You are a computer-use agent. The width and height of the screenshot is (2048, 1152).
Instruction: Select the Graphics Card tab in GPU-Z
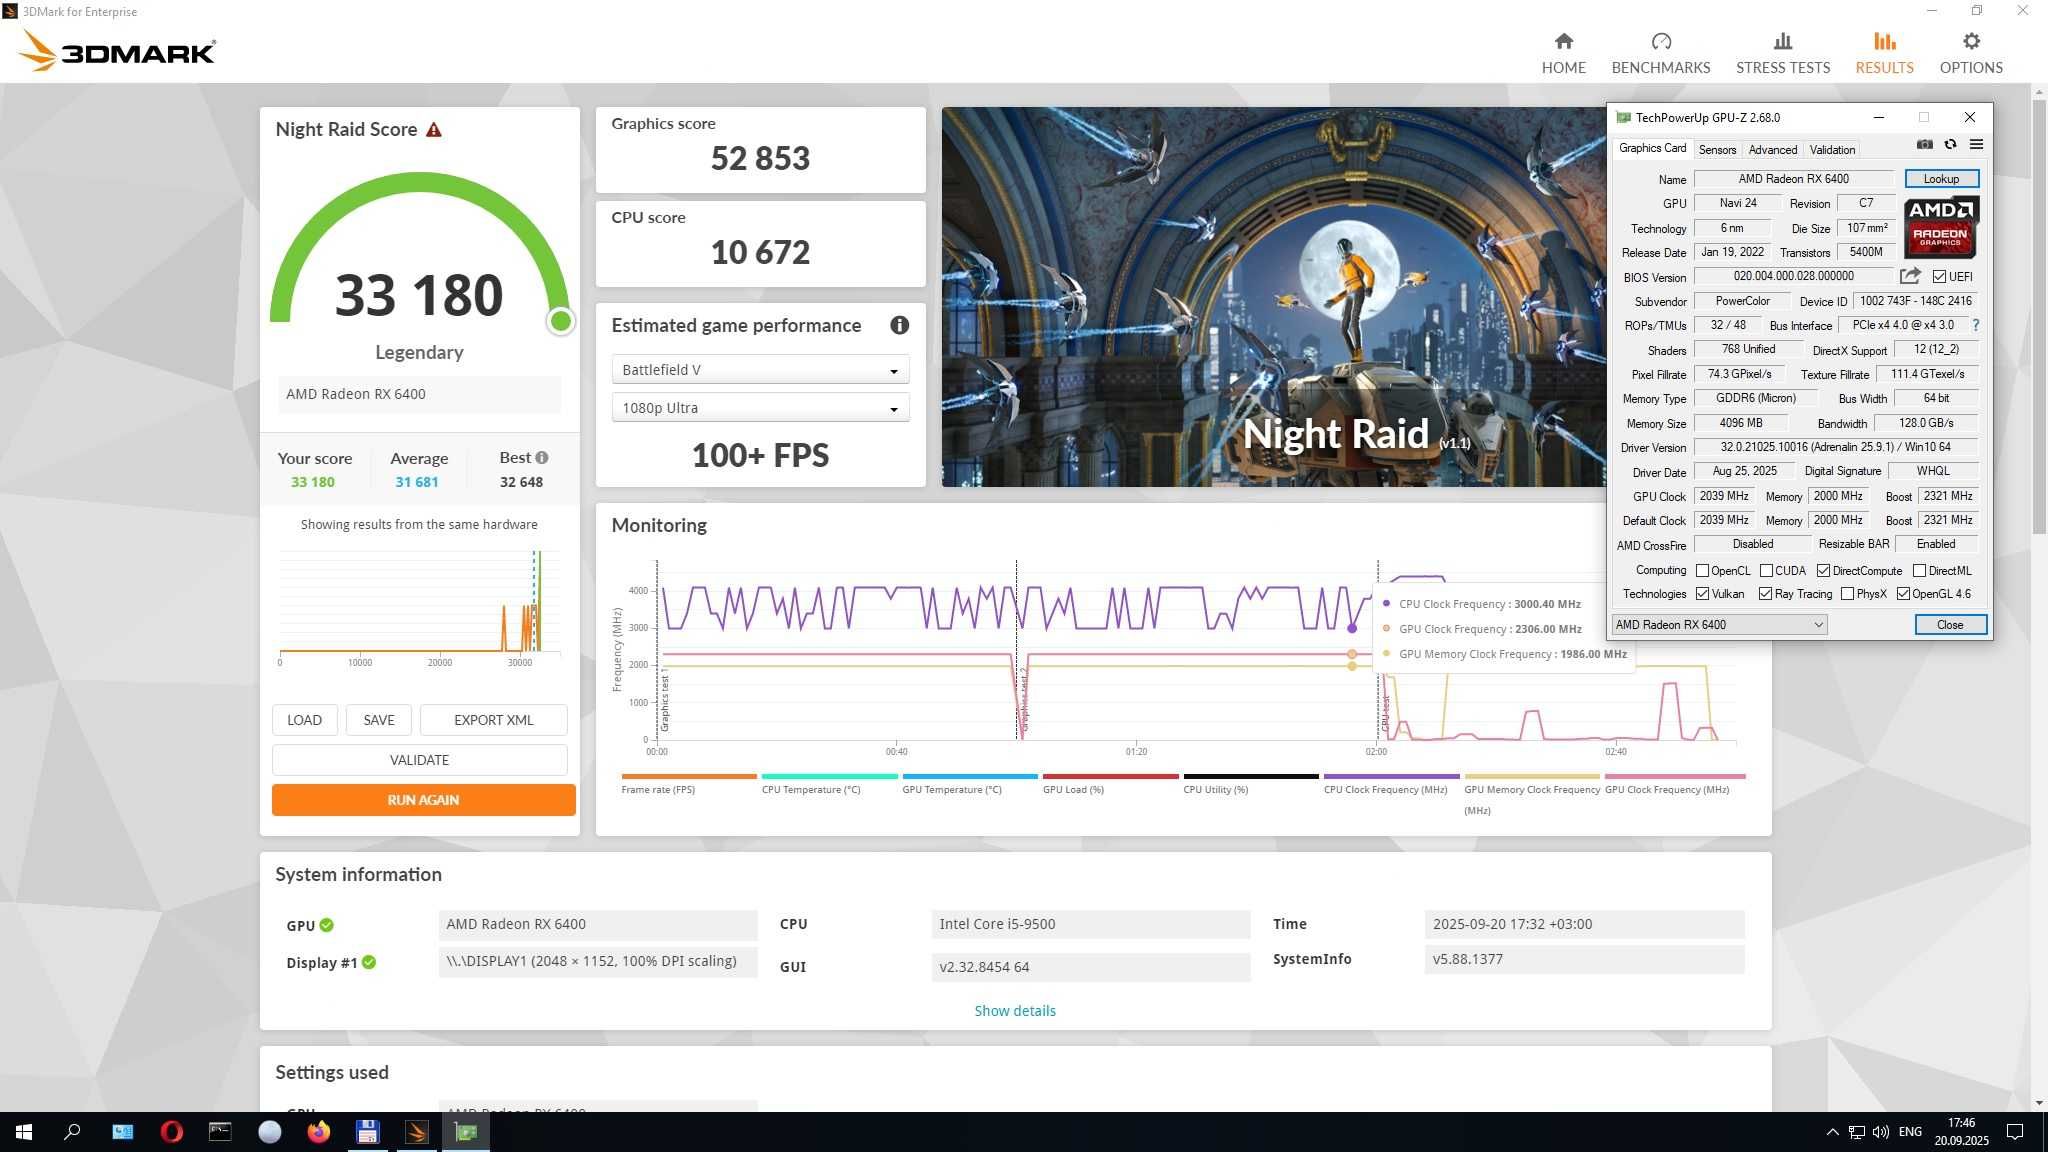tap(1652, 148)
